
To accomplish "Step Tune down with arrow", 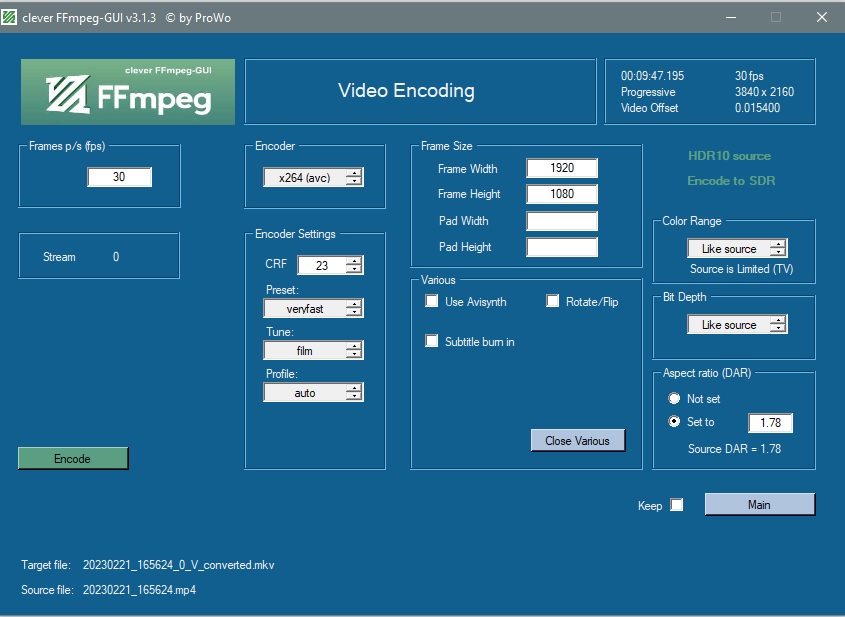I will click(x=354, y=355).
